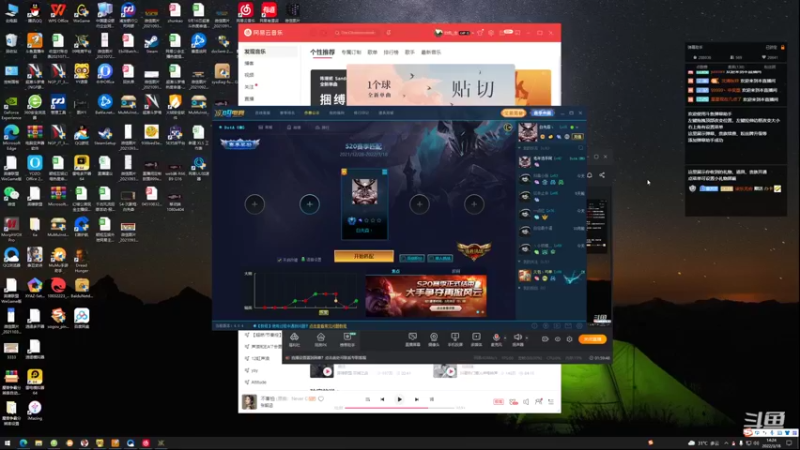
Task: Open File Explorer on the taskbar
Action: pos(38,443)
